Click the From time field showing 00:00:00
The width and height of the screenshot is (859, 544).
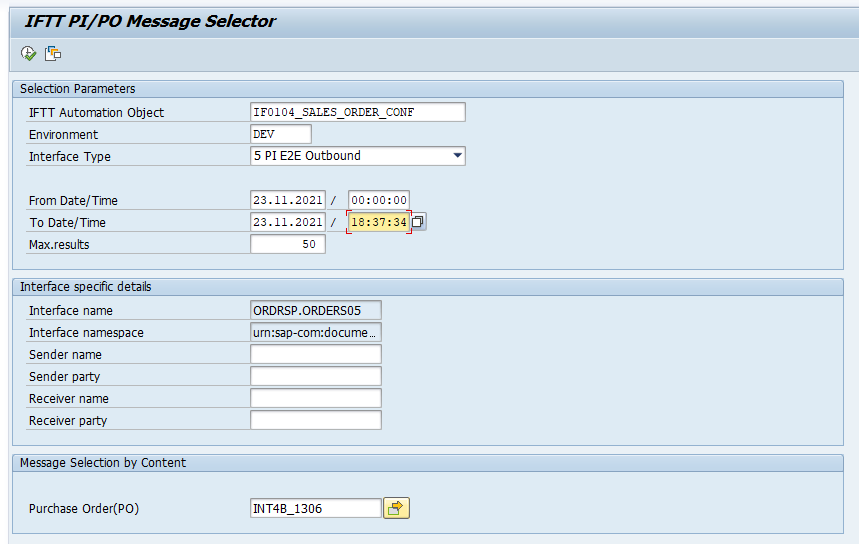pos(378,200)
